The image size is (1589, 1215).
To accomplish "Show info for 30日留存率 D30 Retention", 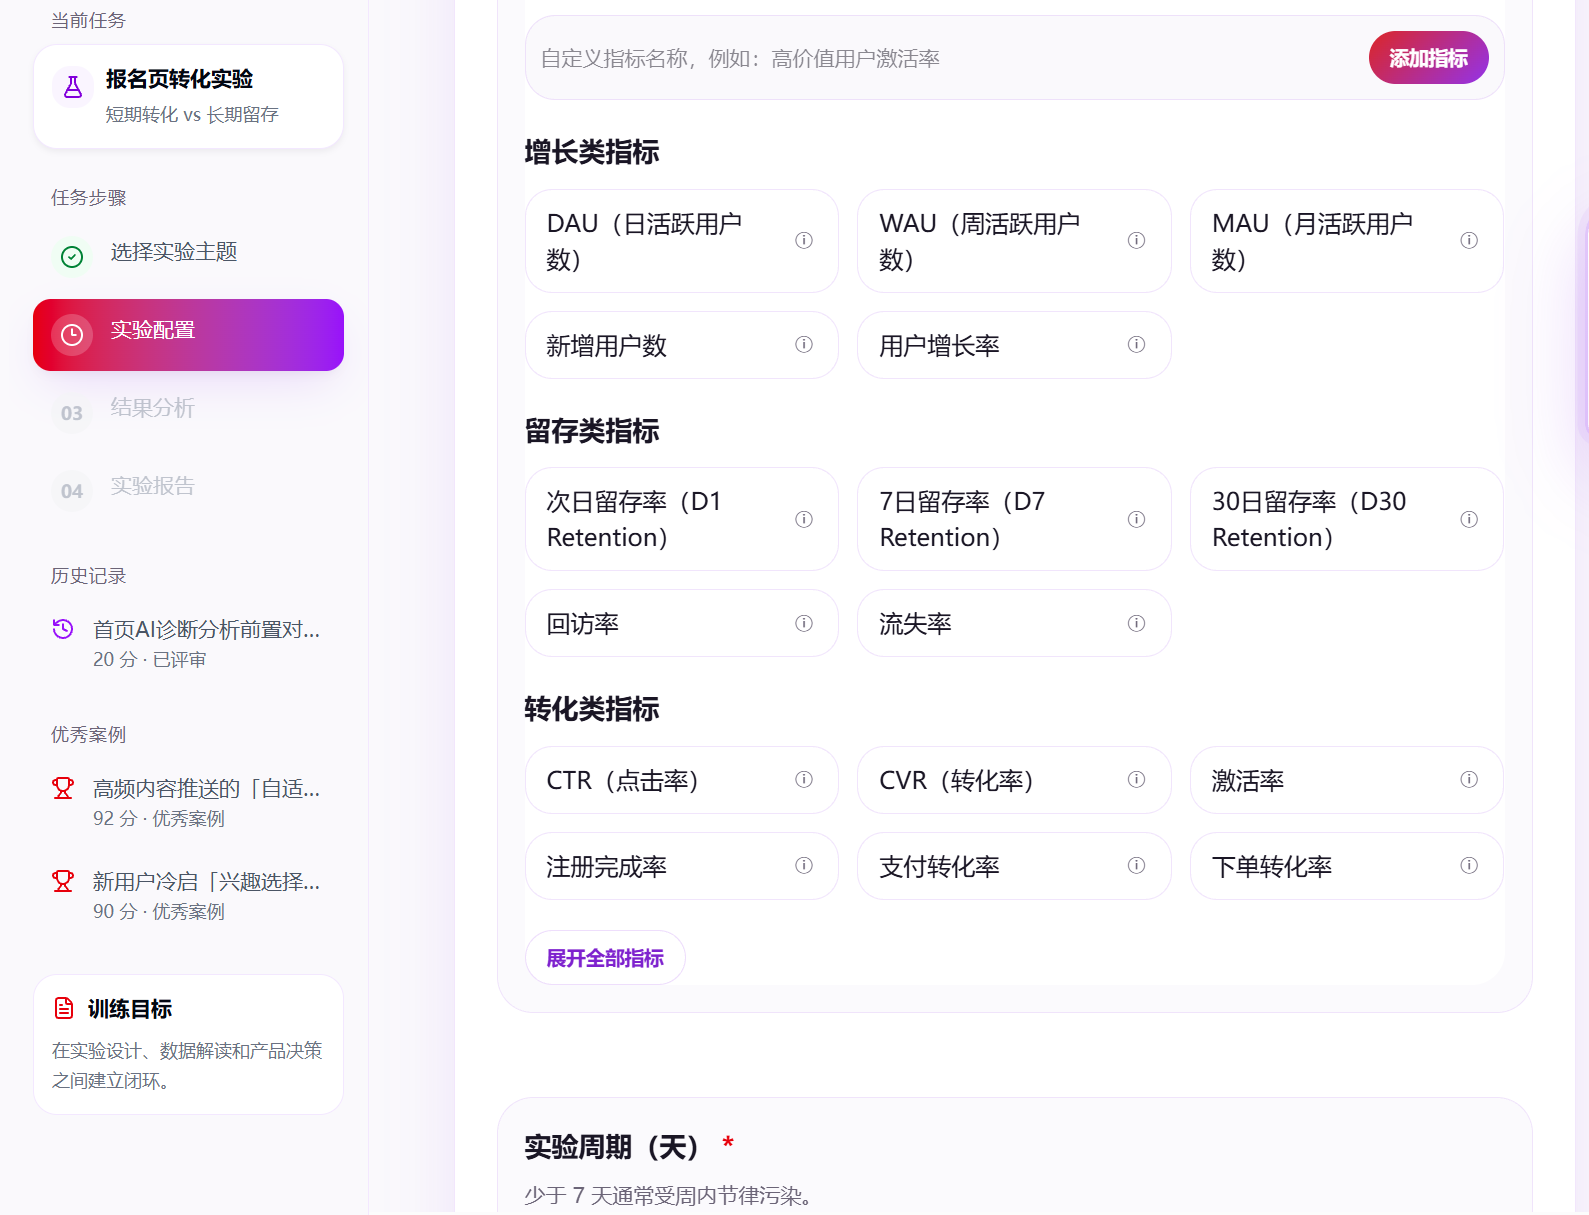I will 1469,519.
